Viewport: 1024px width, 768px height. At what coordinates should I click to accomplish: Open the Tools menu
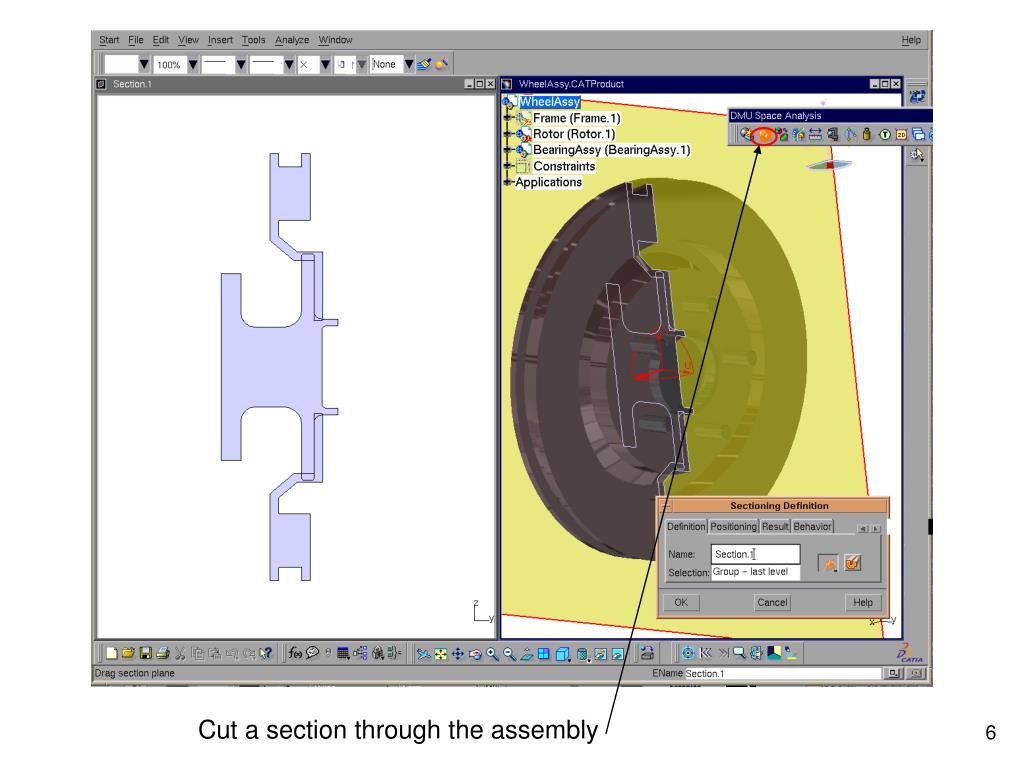coord(253,40)
